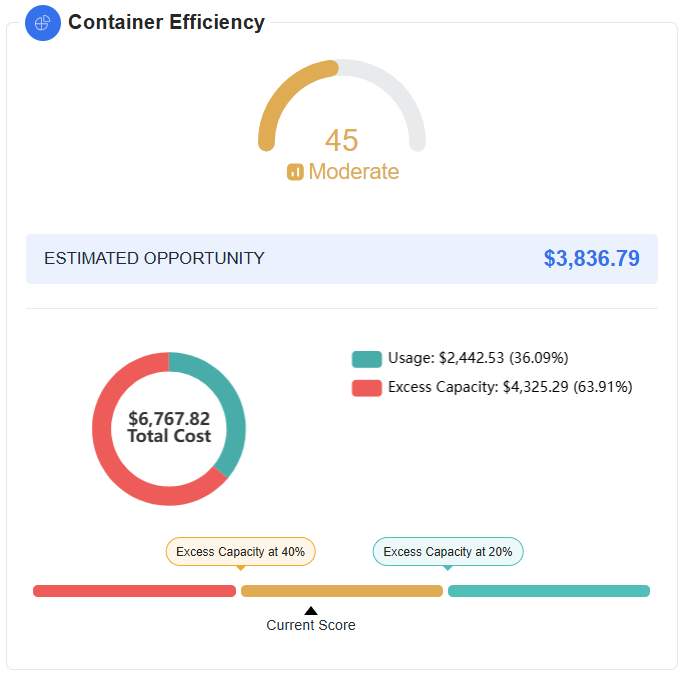Select the Container Efficiency heading text
Screen dimensions: 685x675
pyautogui.click(x=166, y=22)
